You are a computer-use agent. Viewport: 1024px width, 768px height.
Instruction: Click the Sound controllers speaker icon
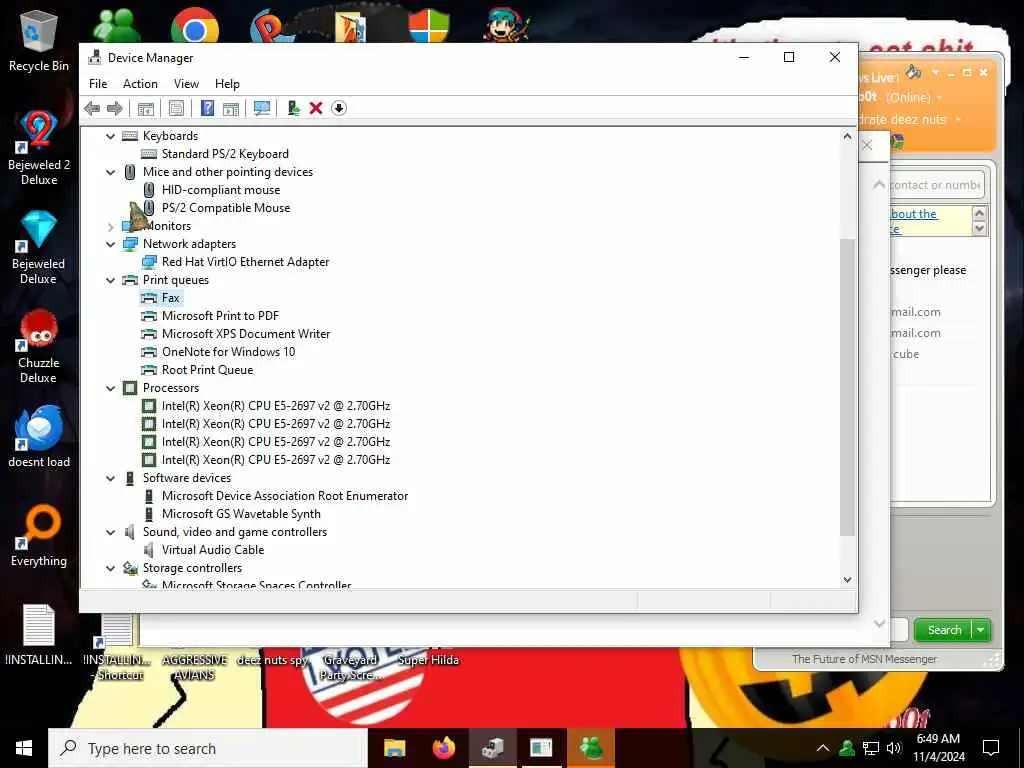point(130,532)
